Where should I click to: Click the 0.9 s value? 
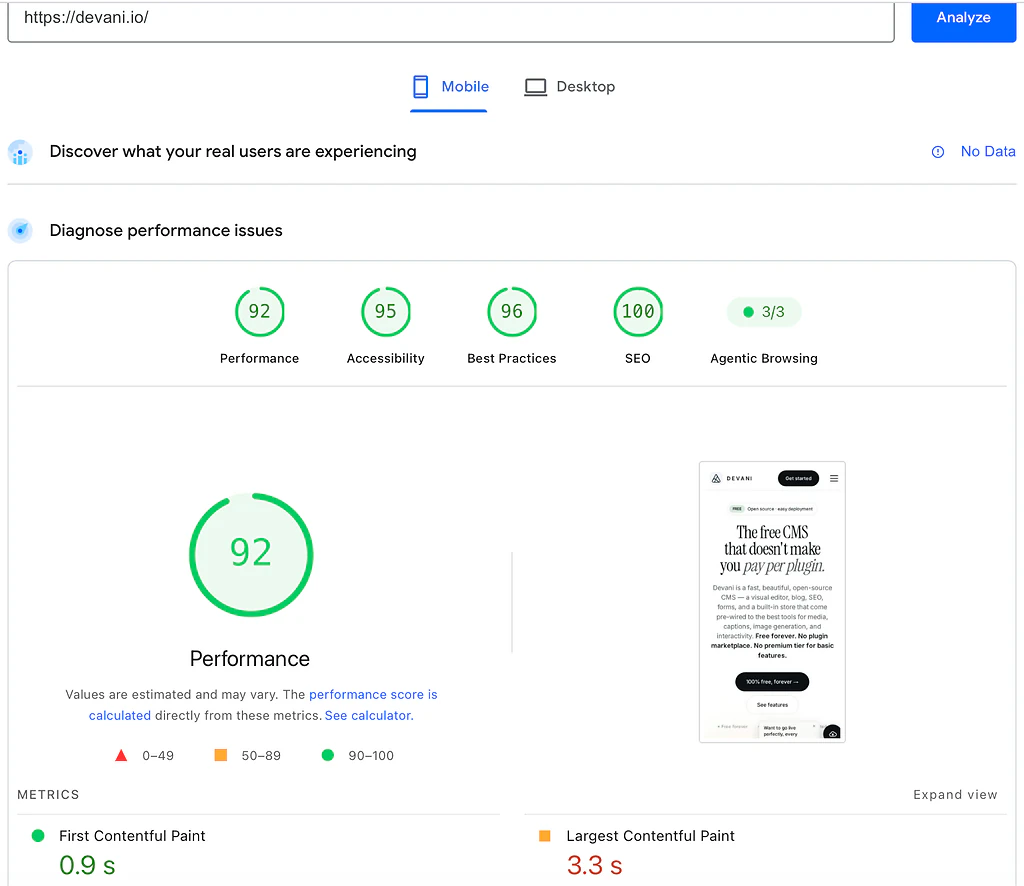tap(87, 866)
